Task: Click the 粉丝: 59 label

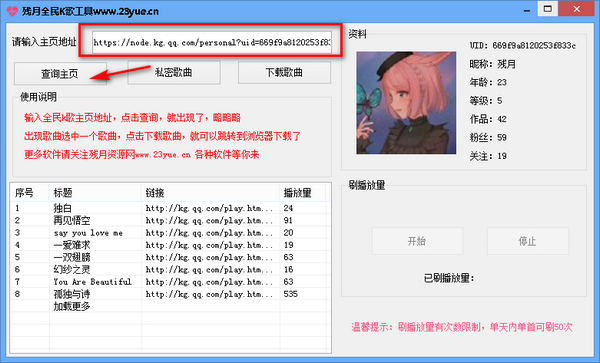Action: coord(488,137)
